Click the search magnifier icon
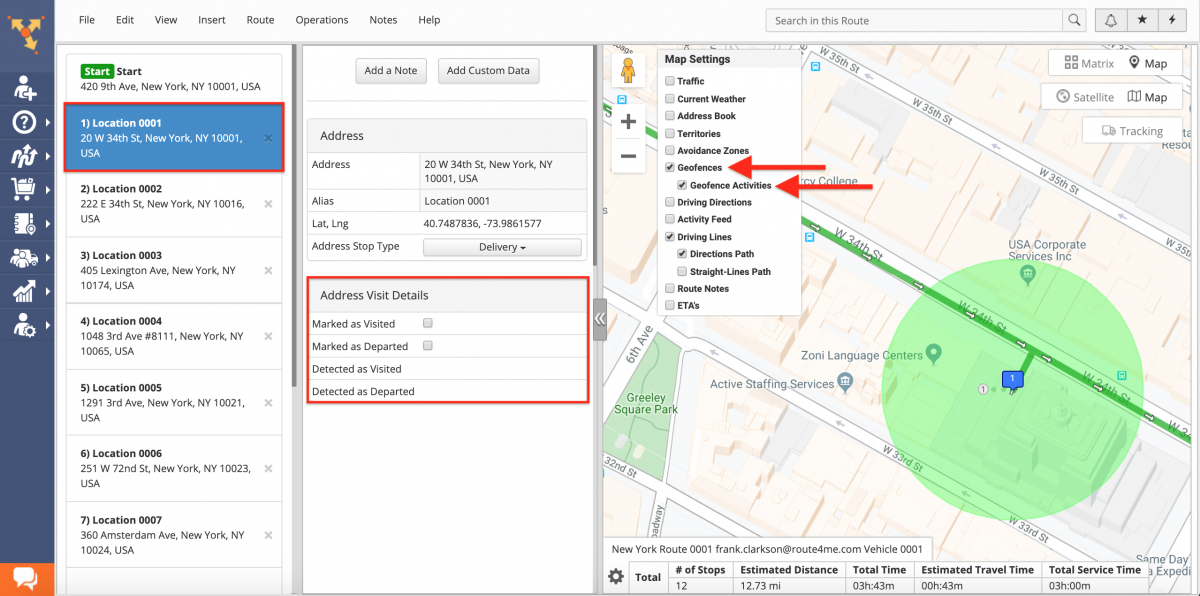Viewport: 1200px width, 596px height. click(x=1074, y=20)
